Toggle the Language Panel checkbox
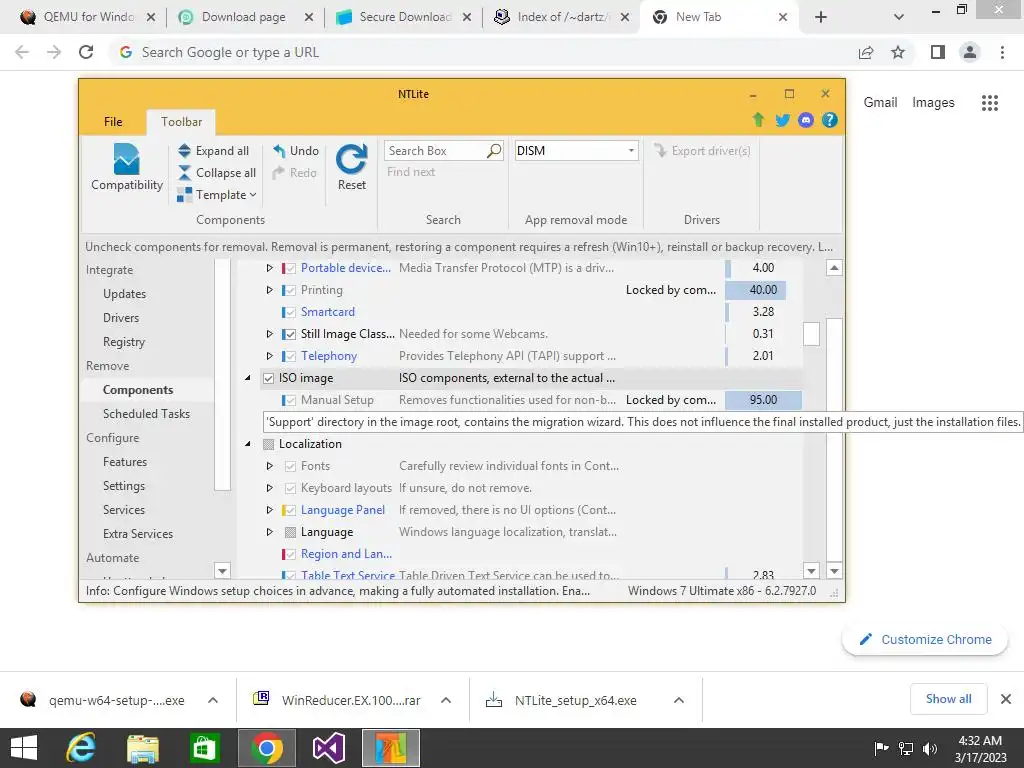 pyautogui.click(x=291, y=510)
